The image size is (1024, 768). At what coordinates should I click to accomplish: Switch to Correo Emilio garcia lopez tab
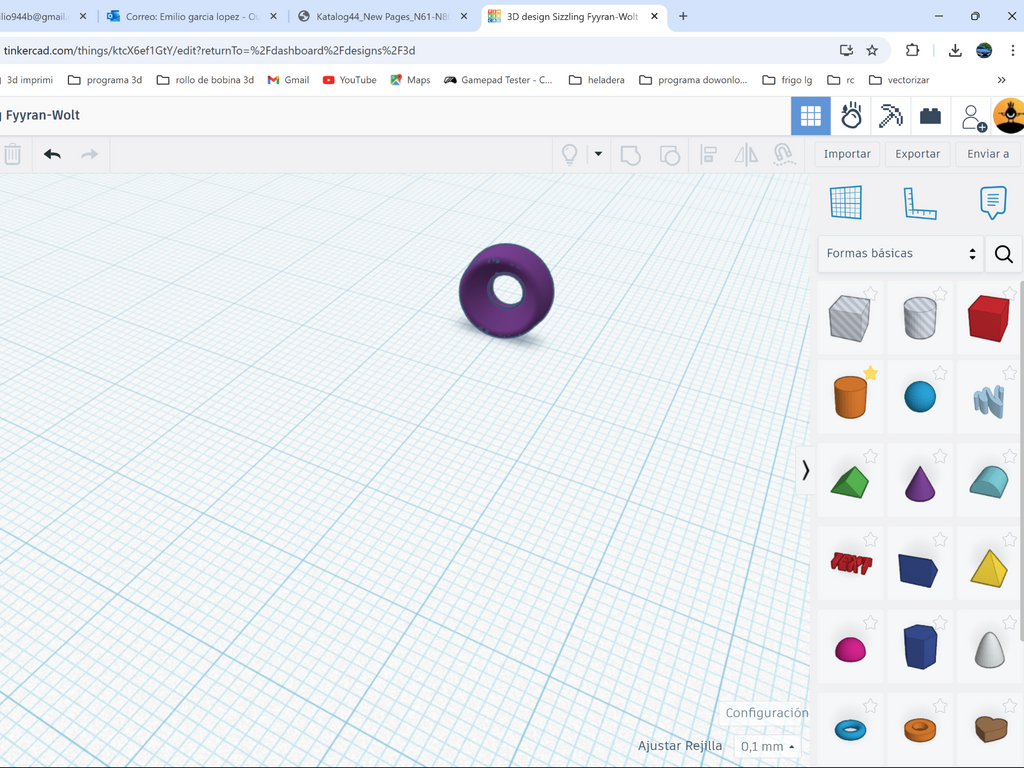(192, 16)
